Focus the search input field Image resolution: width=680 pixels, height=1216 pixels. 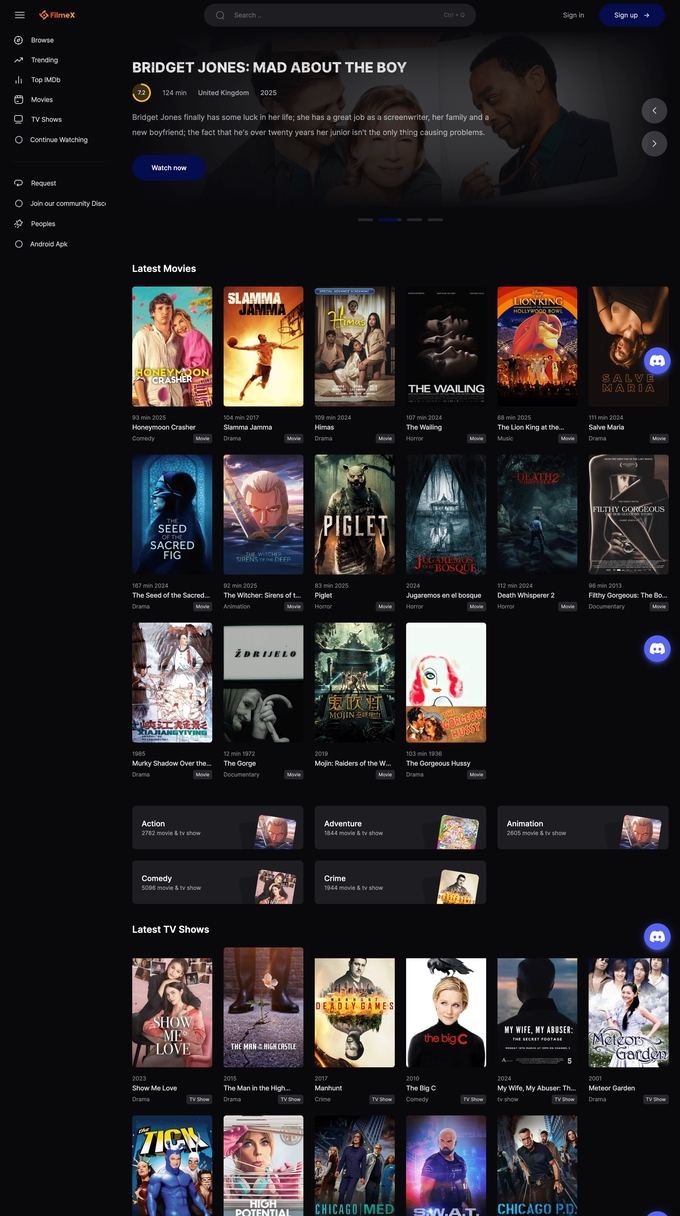340,15
